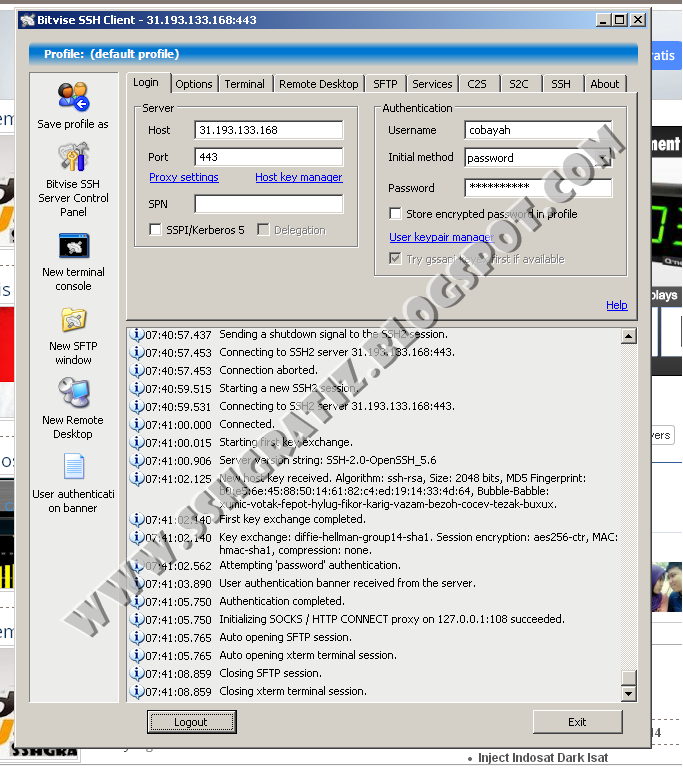
Task: Check Store encrypted password in profile
Action: pyautogui.click(x=395, y=213)
